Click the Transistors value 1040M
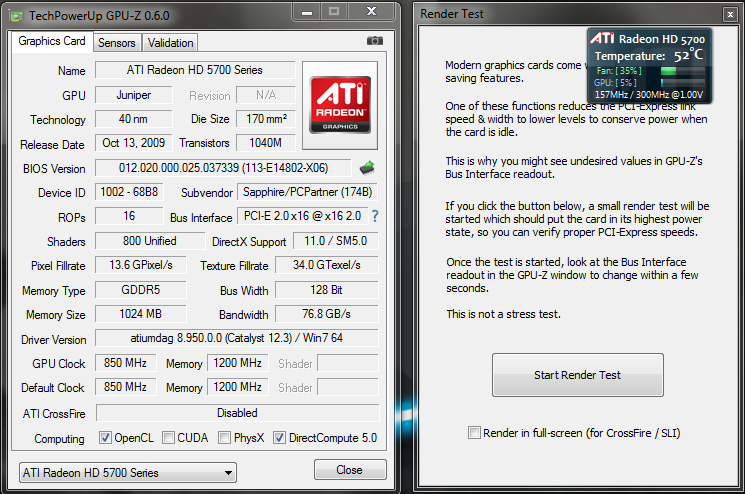 [x=266, y=143]
